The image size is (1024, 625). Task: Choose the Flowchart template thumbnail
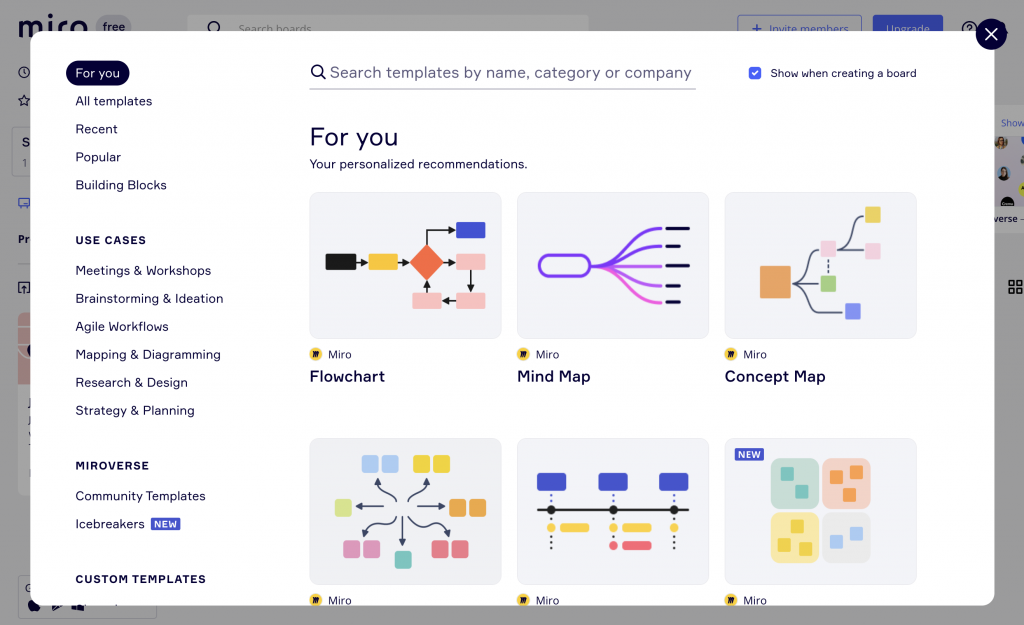point(406,265)
